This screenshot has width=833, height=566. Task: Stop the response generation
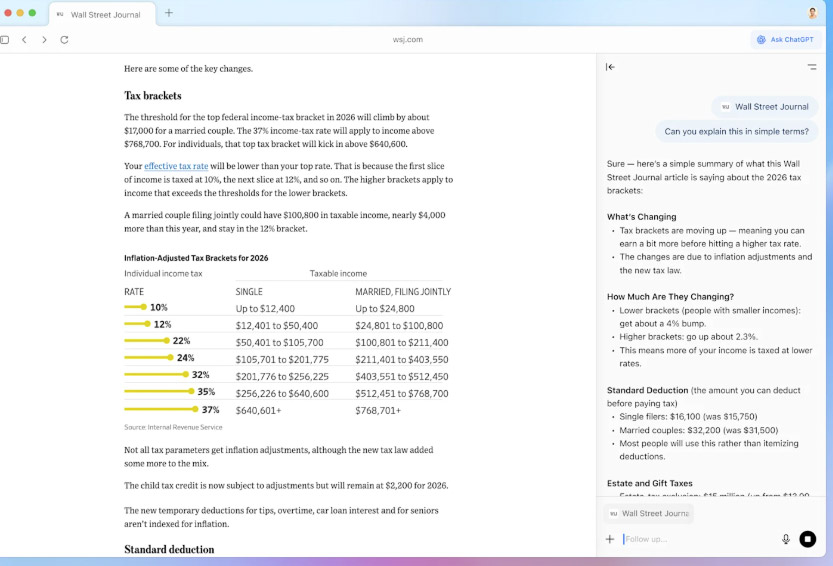808,539
